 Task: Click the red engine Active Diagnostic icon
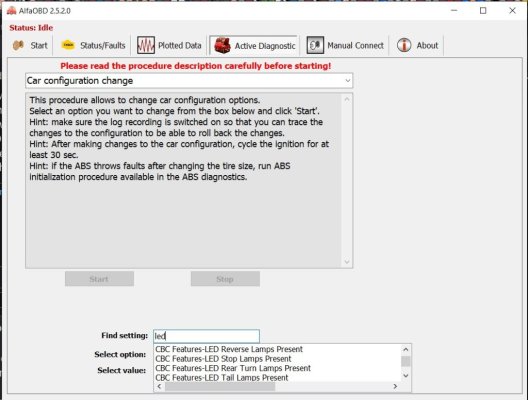pos(222,45)
